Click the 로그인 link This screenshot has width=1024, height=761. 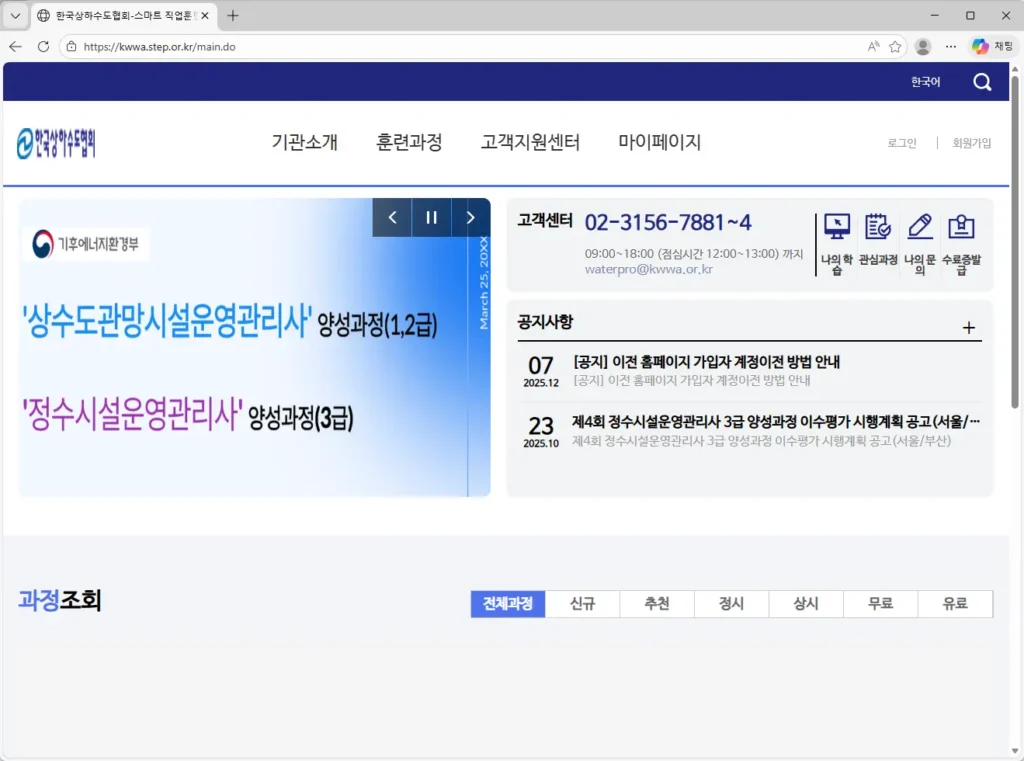coord(901,143)
